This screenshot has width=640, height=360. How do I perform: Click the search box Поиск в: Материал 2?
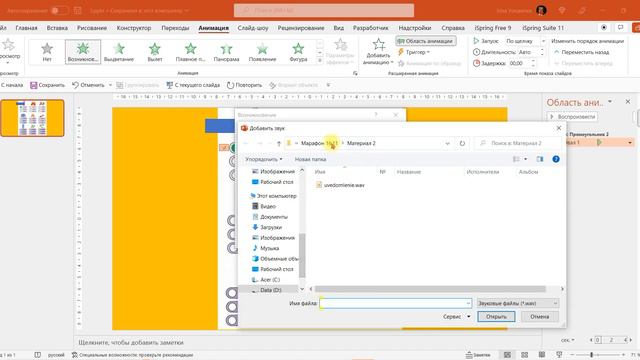[518, 143]
